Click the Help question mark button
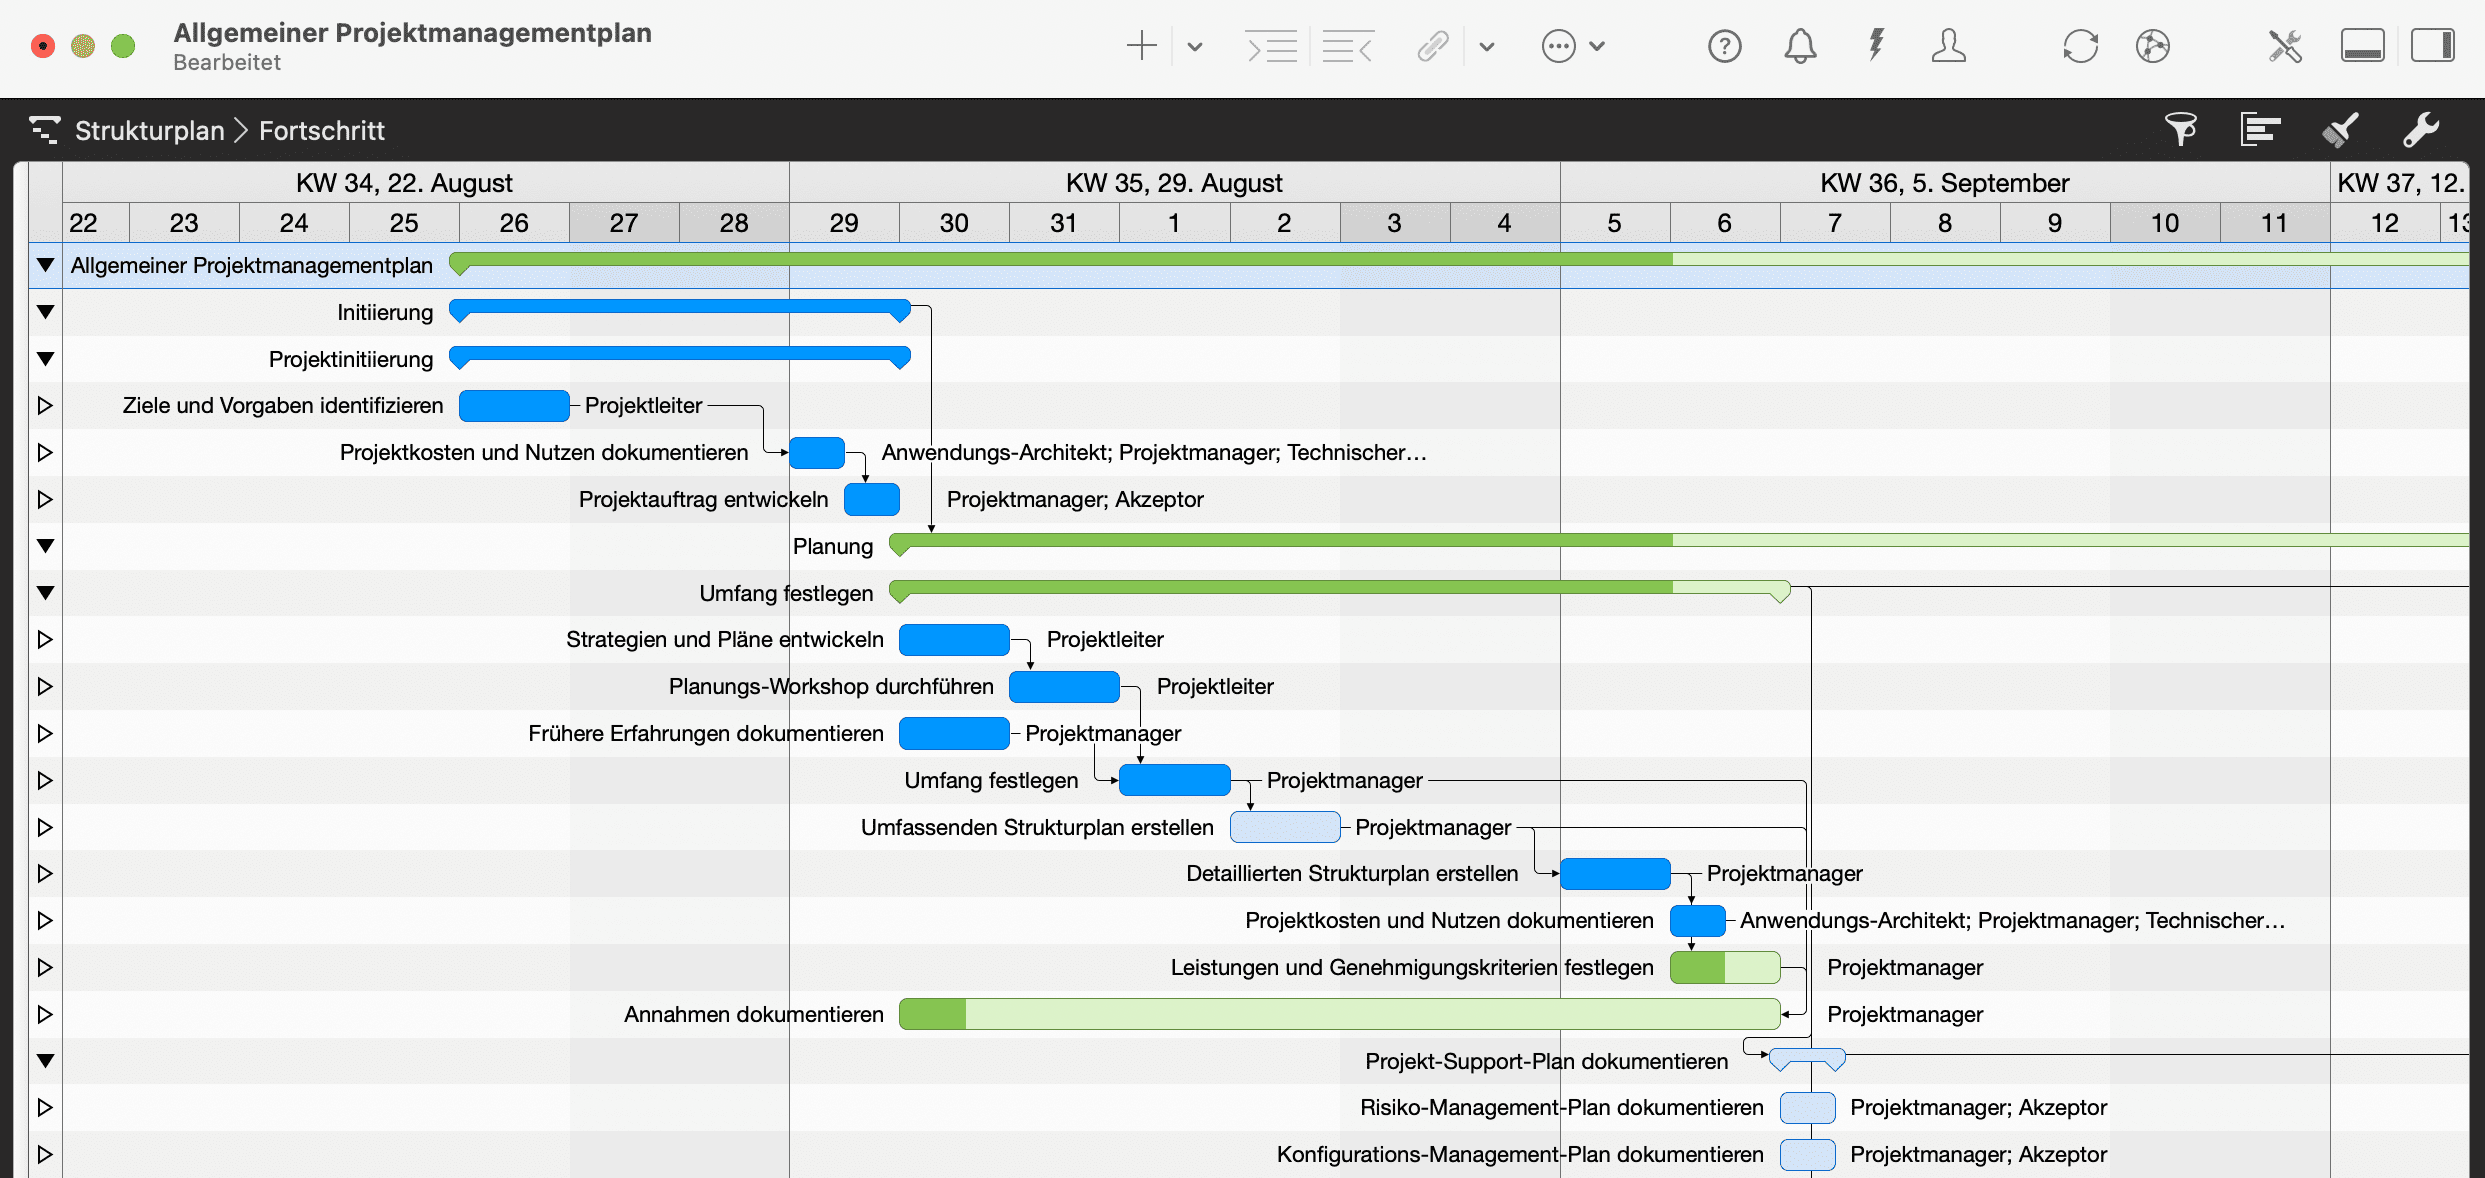2485x1178 pixels. pos(1724,46)
